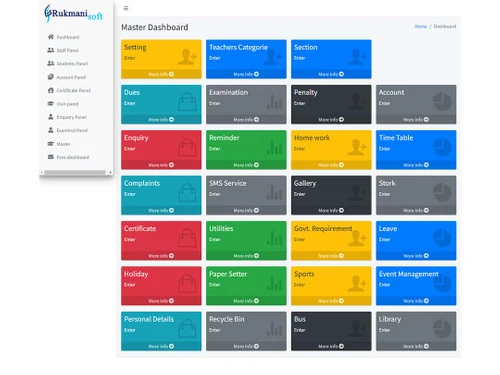The width and height of the screenshot is (500, 375).
Task: Click More info on Stork card
Action: 416,210
